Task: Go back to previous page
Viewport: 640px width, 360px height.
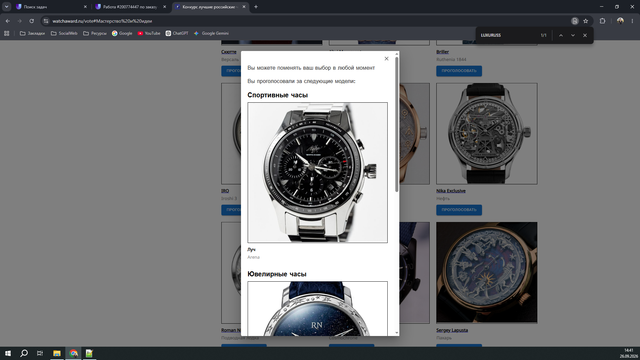Action: (x=8, y=21)
